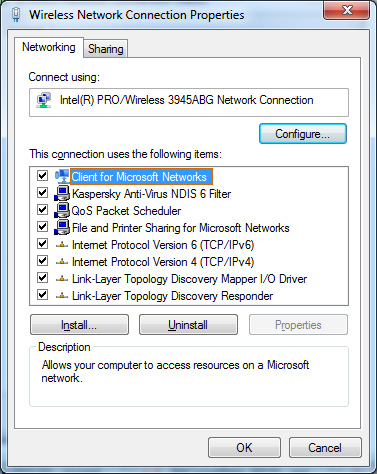Click the Uninstall button
This screenshot has height=474, width=377.
(x=188, y=325)
